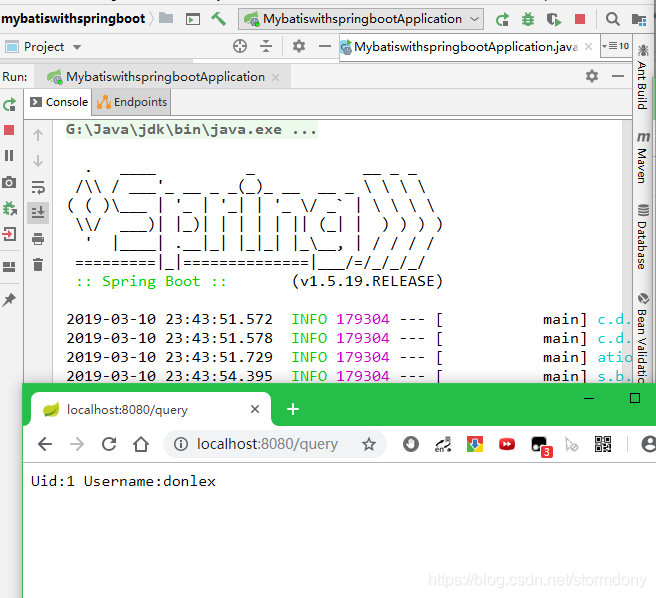
Task: Click the browser Forward arrow
Action: [x=77, y=444]
